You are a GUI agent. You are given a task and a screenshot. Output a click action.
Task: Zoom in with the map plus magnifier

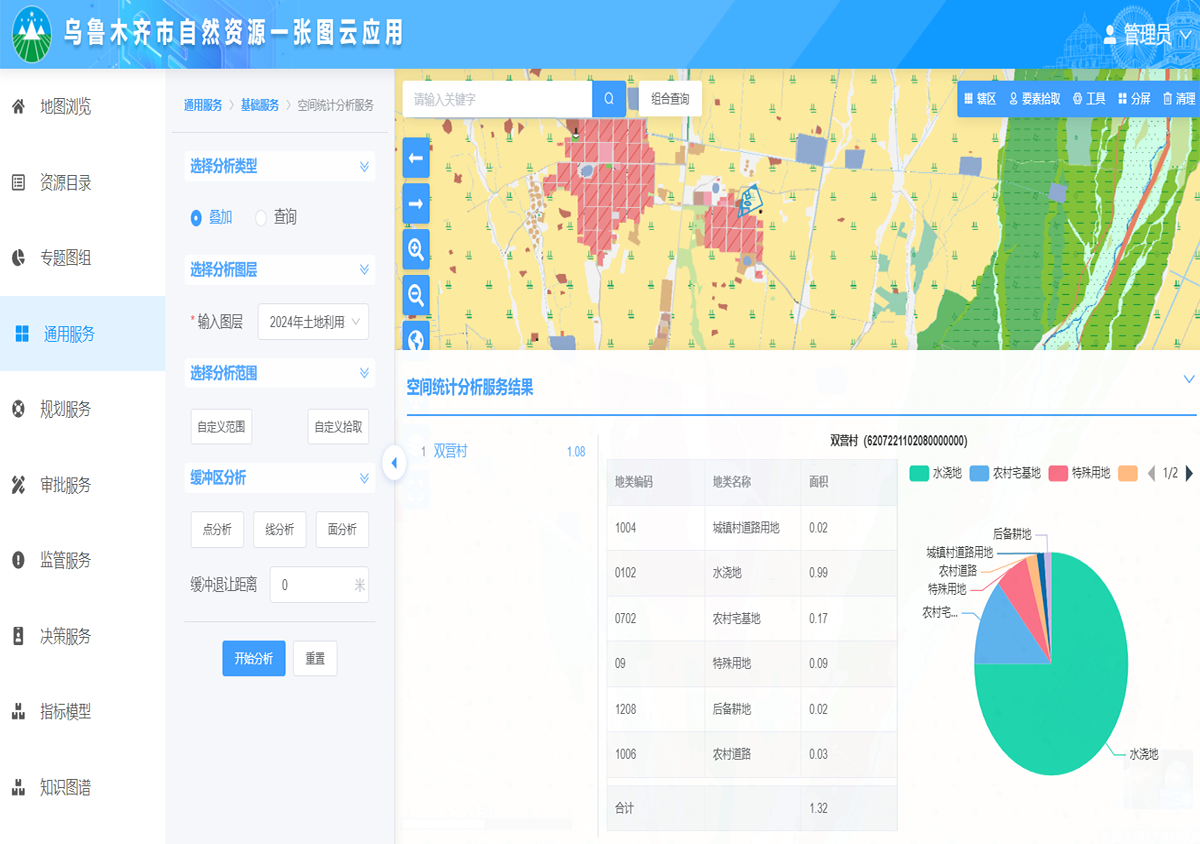point(416,249)
